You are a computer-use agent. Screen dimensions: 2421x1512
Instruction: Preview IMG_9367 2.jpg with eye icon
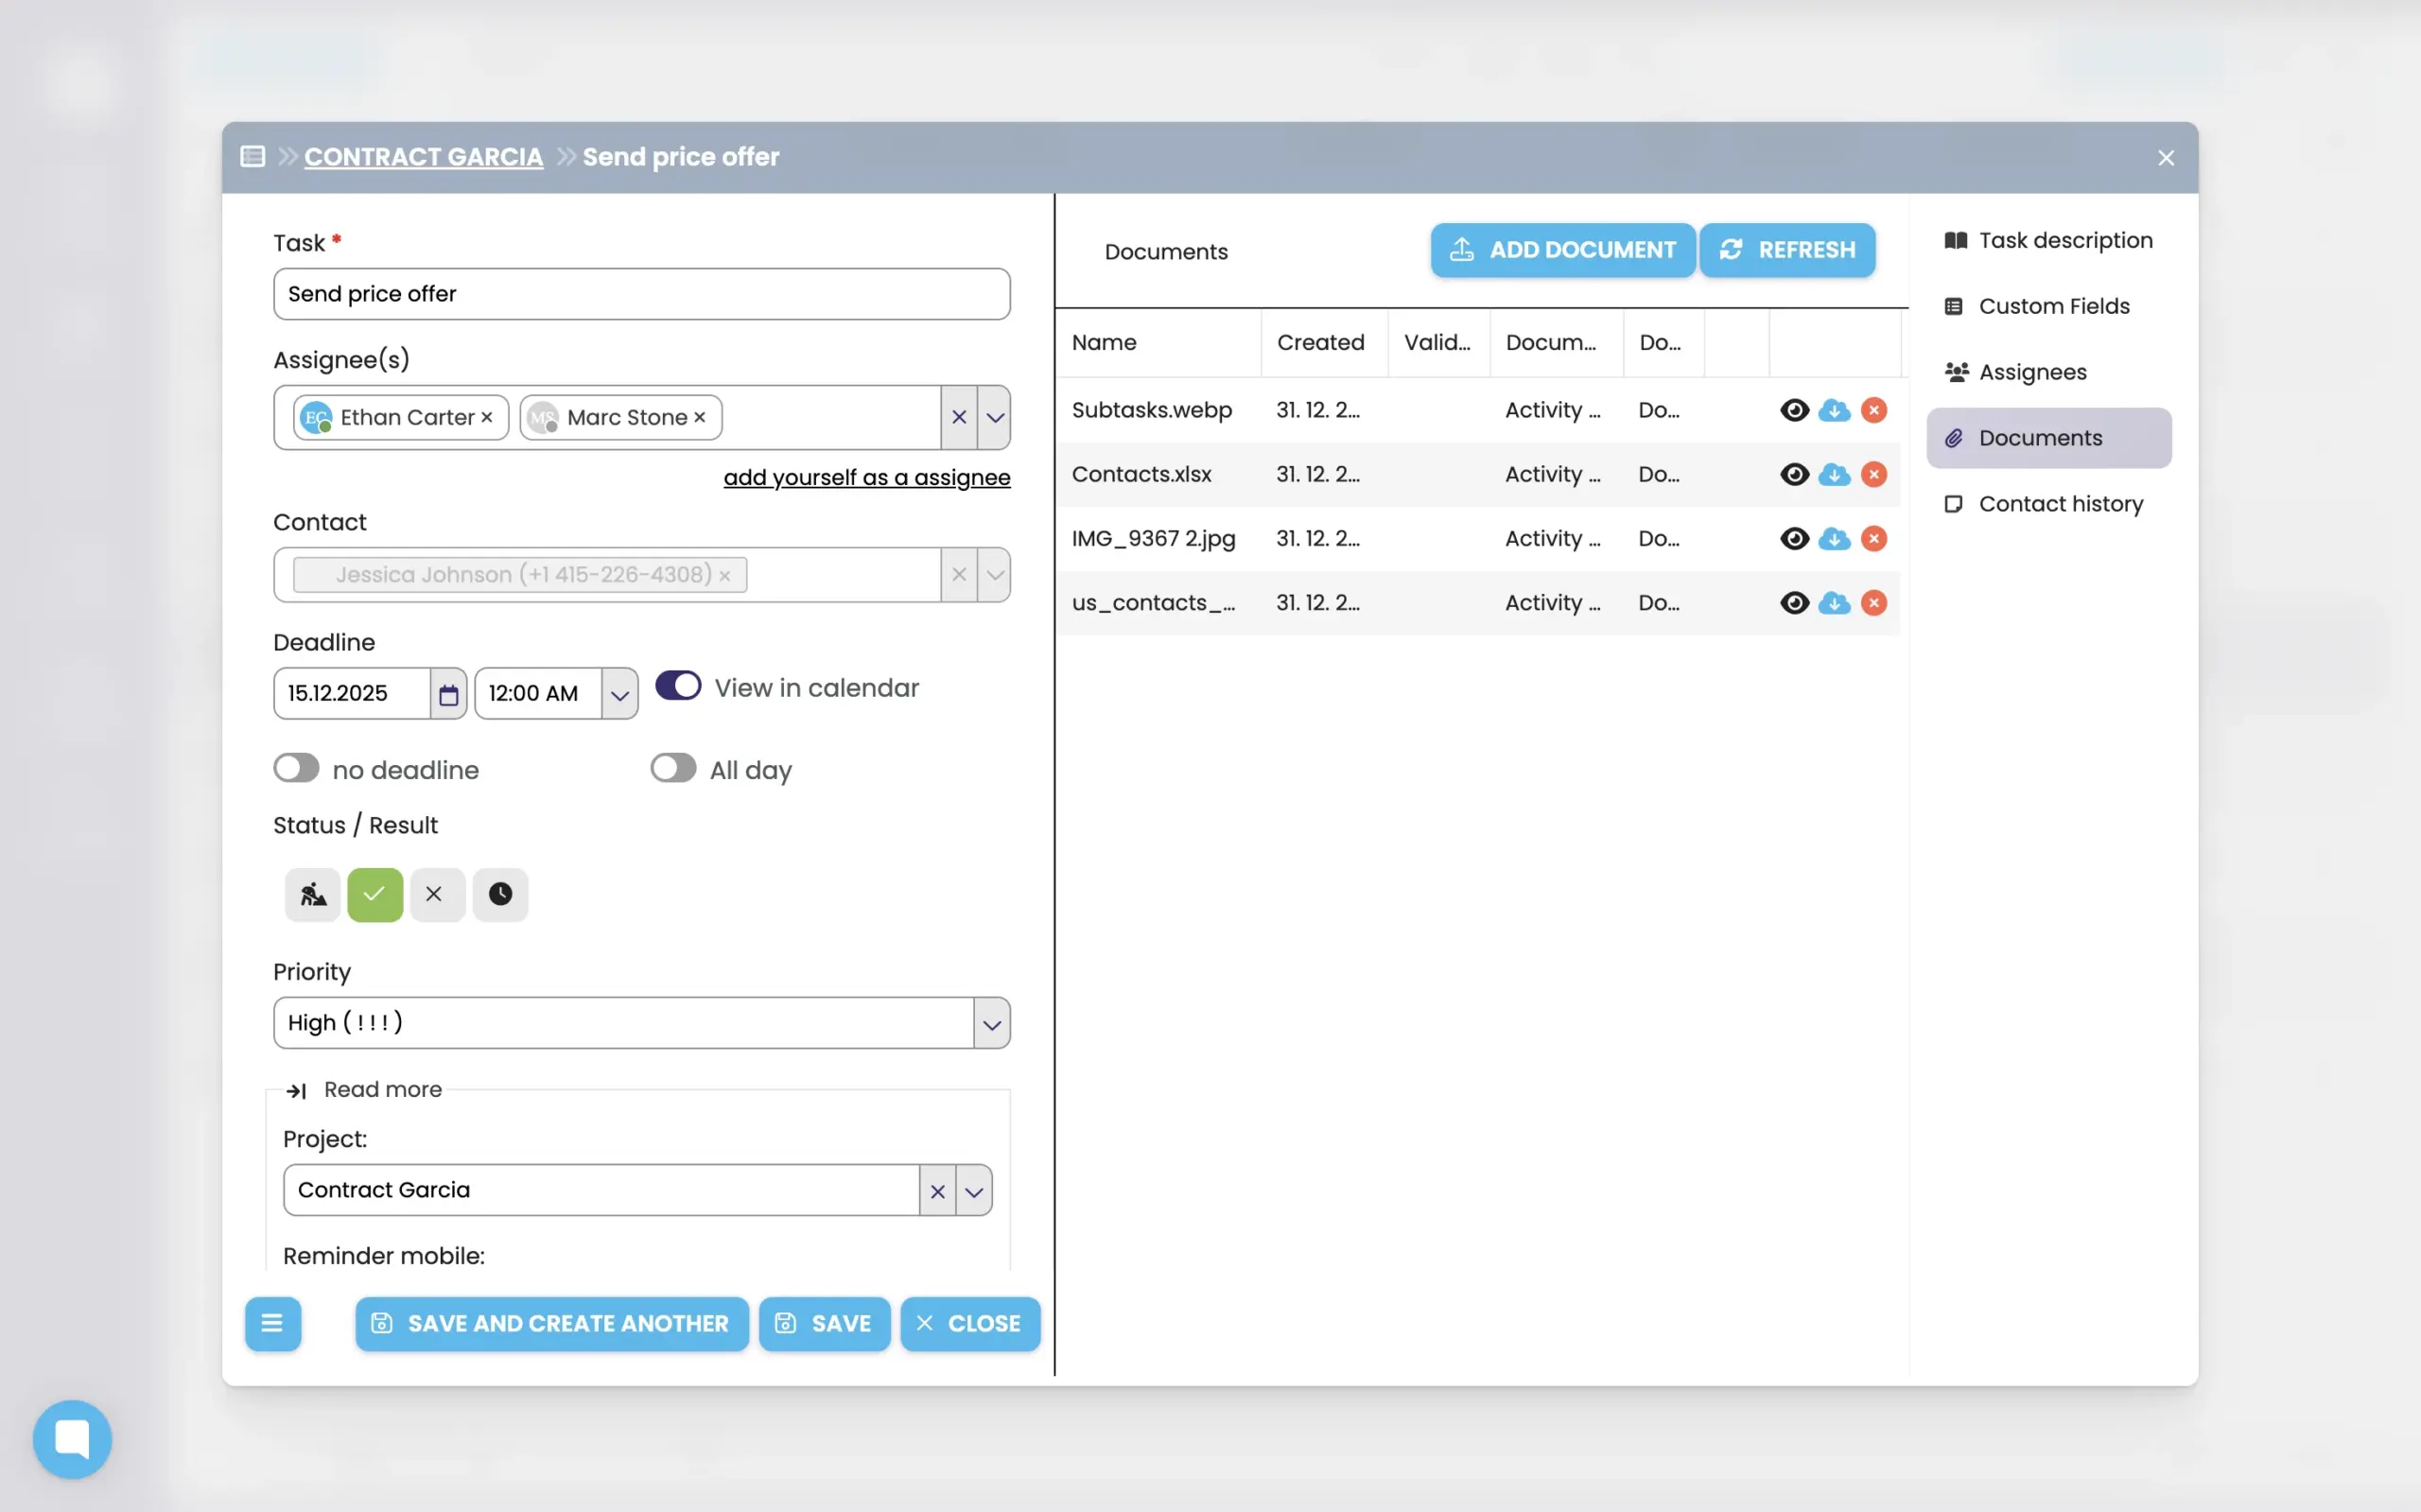(1794, 539)
